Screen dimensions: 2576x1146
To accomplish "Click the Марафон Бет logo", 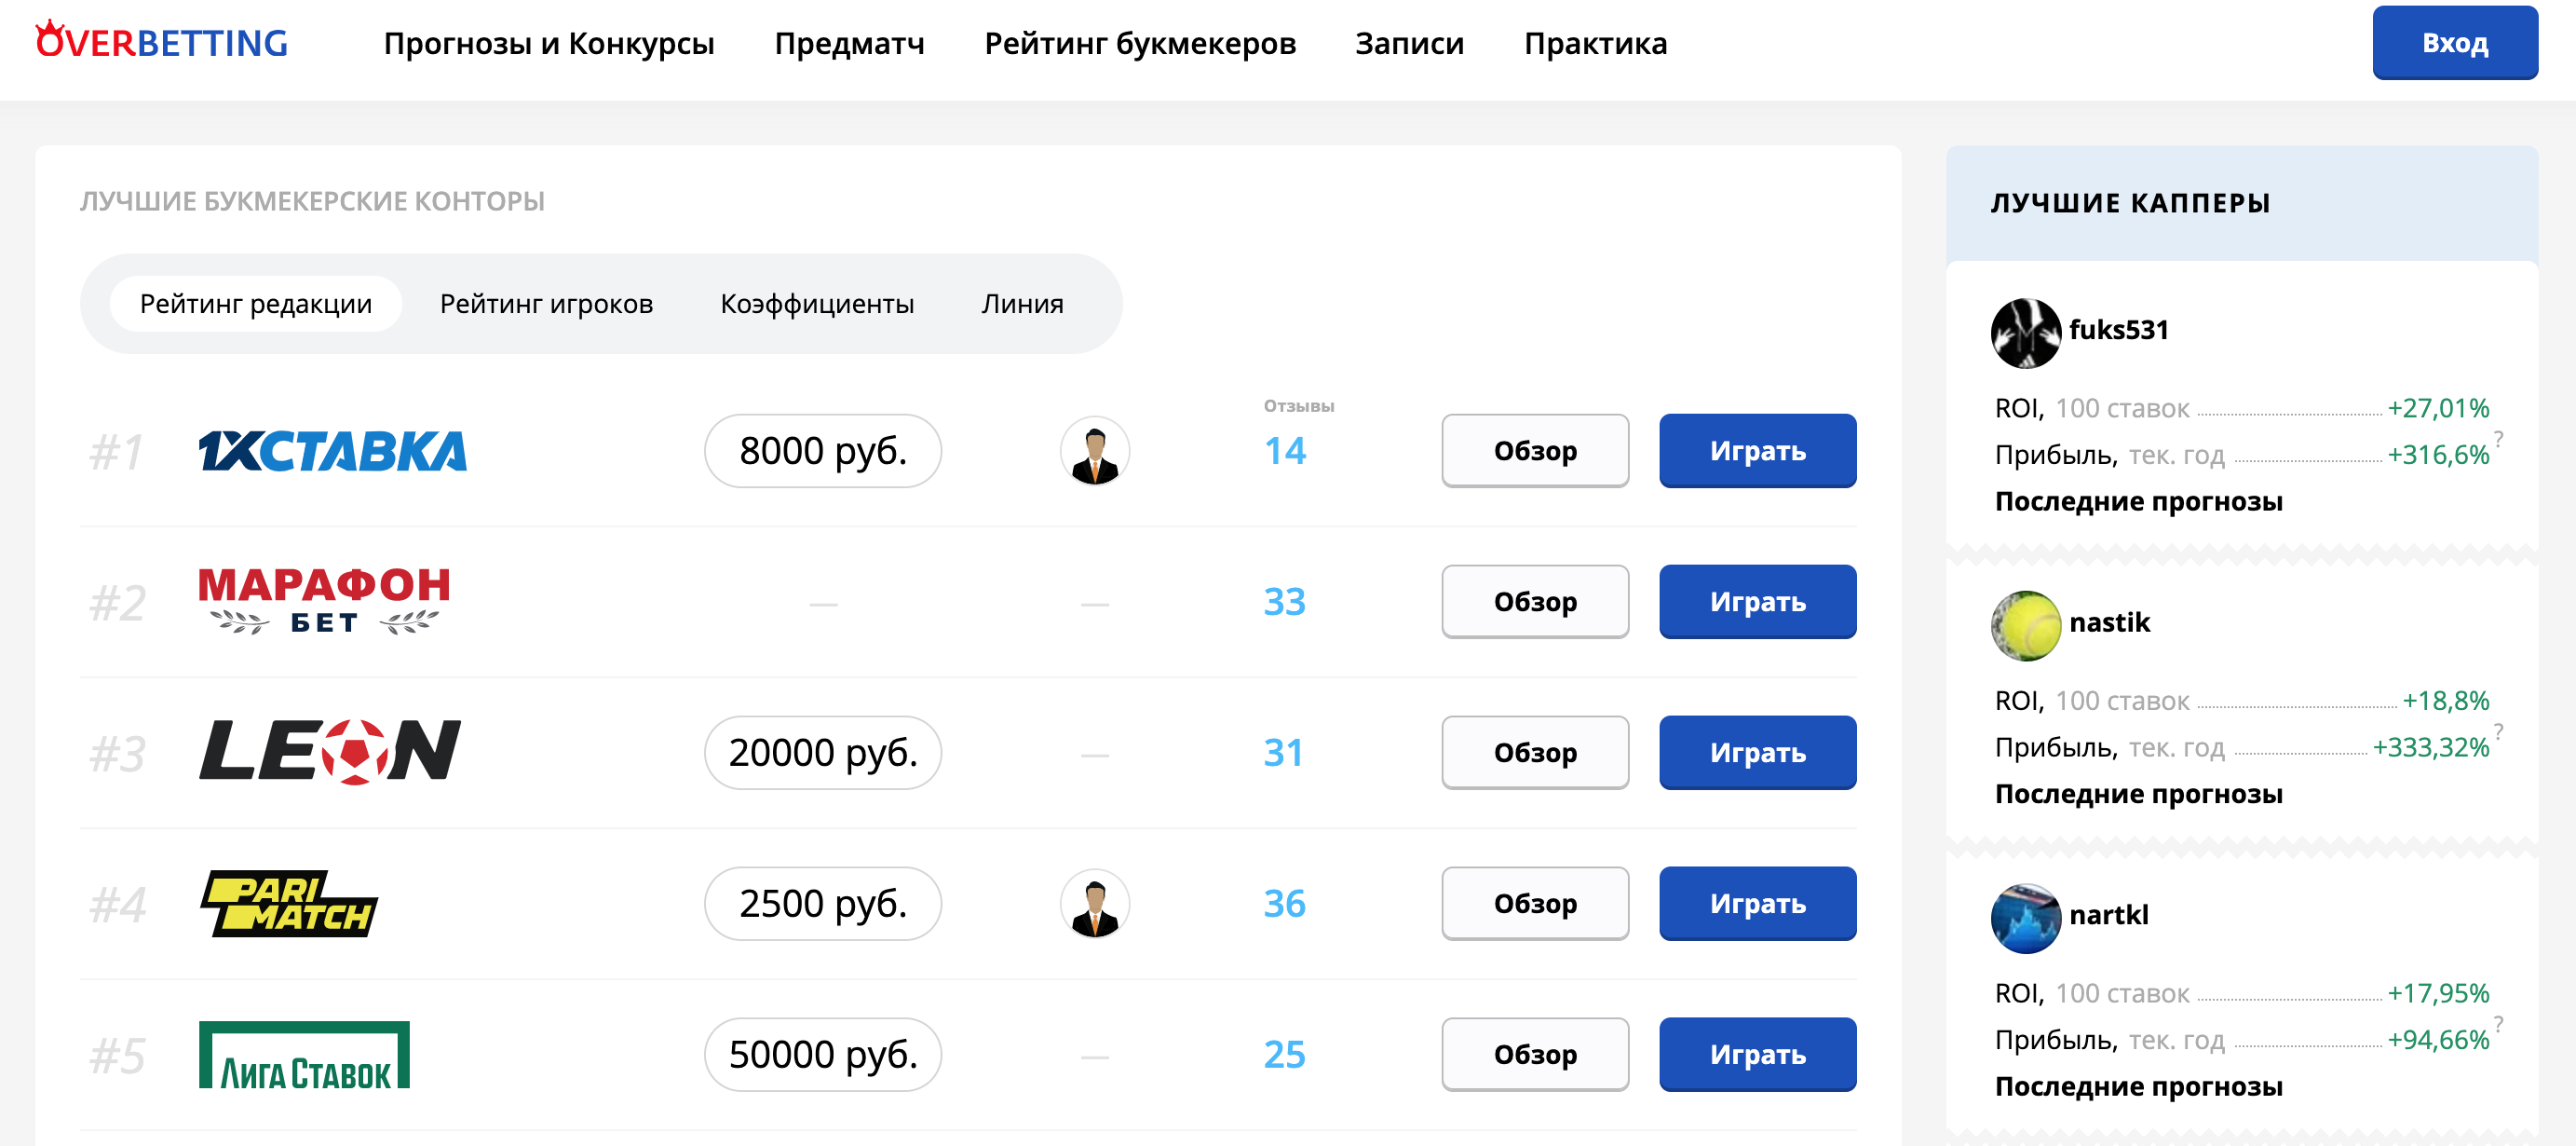I will [324, 601].
